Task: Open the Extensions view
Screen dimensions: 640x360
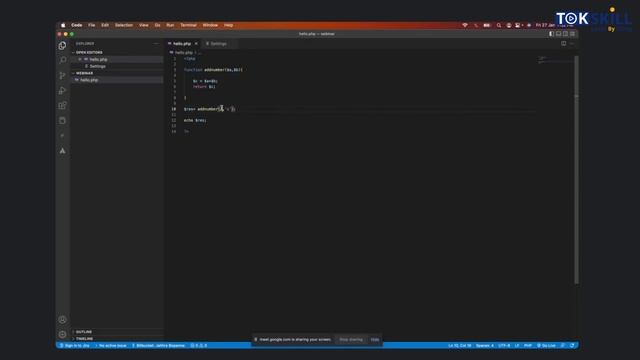Action: pyautogui.click(x=62, y=106)
